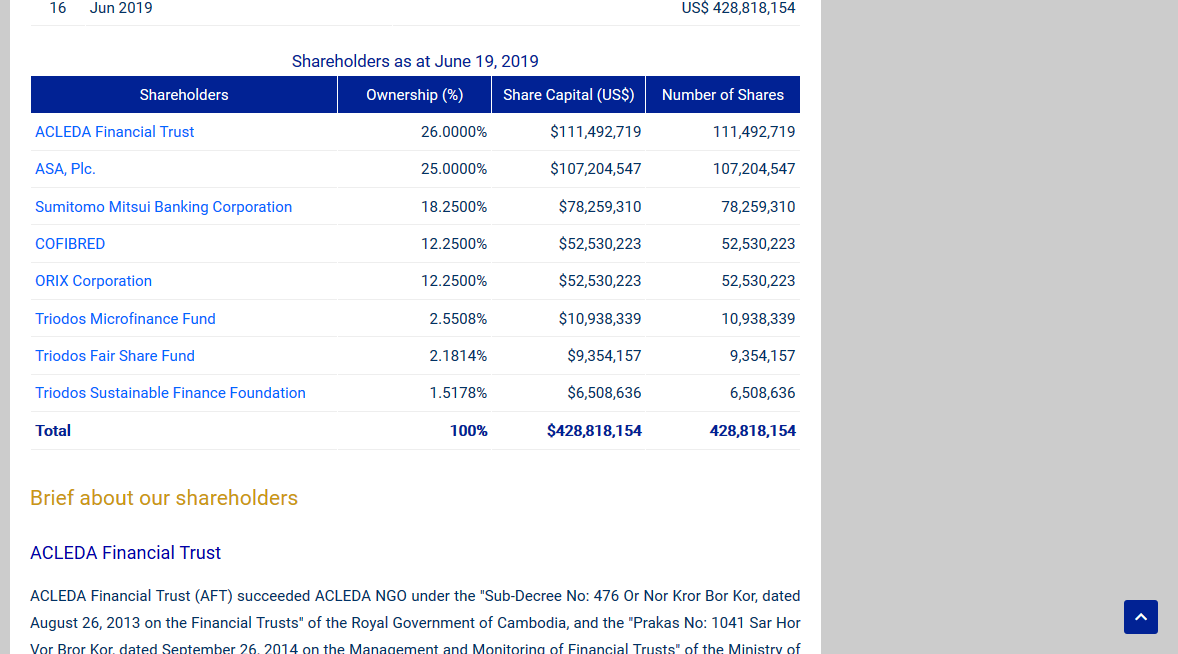This screenshot has height=654, width=1178.
Task: Open the ORIX Corporation link
Action: (x=93, y=281)
